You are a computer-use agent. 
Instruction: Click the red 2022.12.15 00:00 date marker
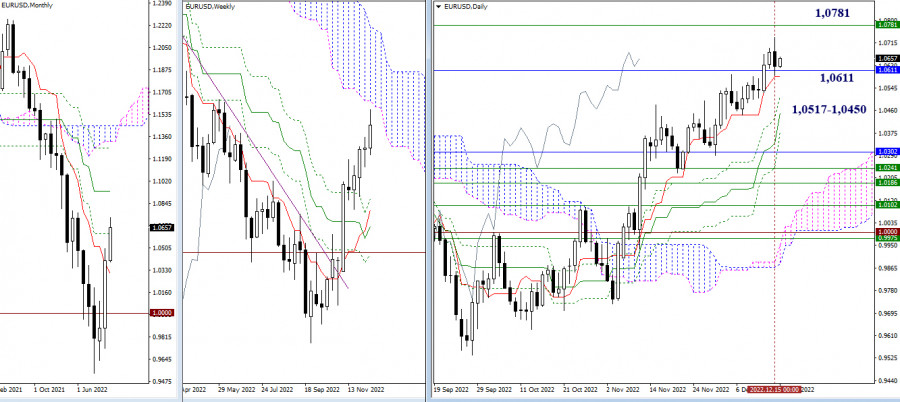774,389
